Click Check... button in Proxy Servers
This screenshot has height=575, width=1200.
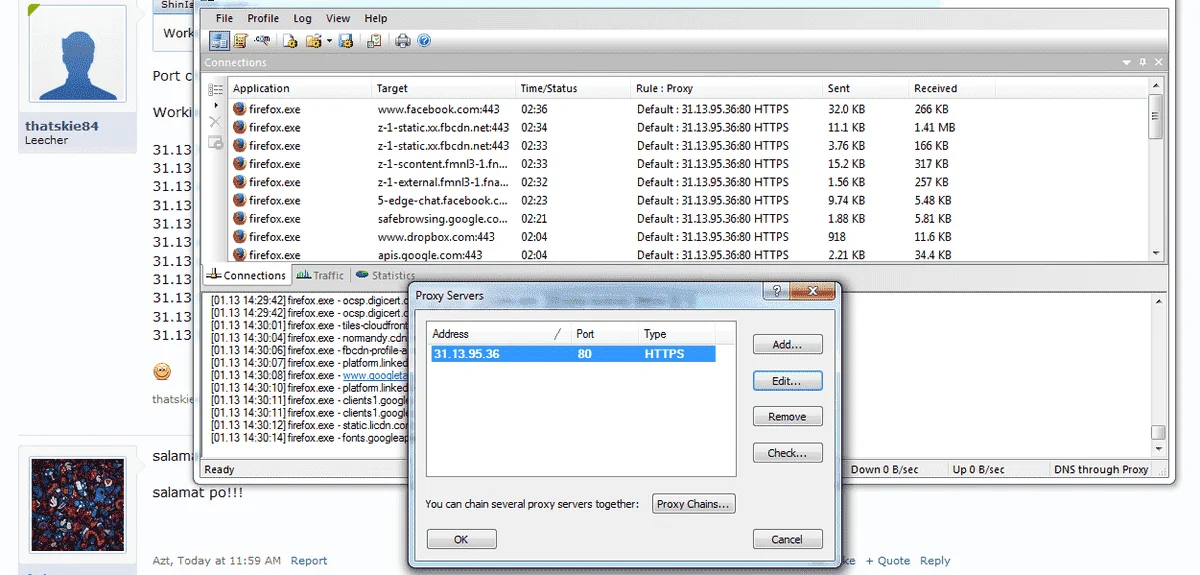tap(787, 453)
